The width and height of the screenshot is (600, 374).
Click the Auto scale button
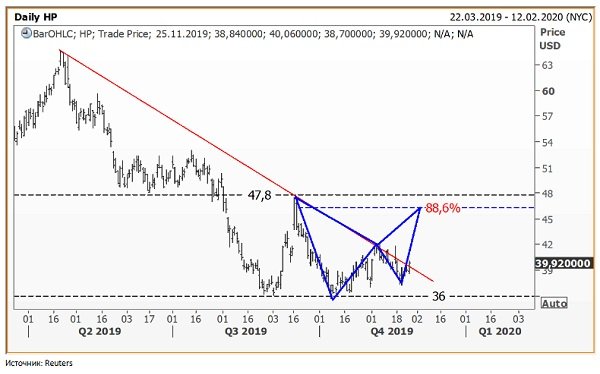(554, 304)
